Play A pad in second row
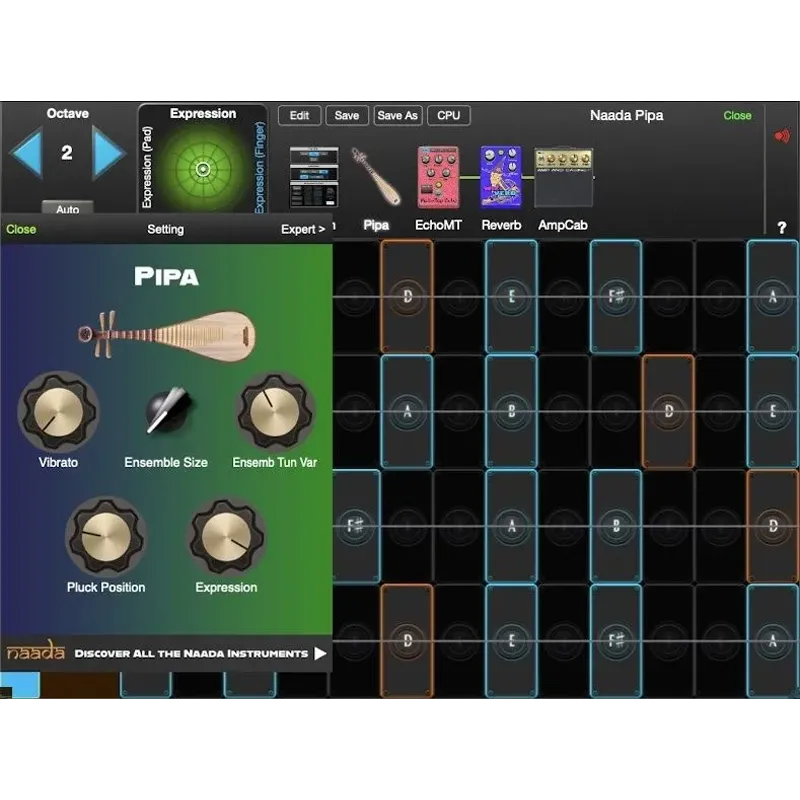Viewport: 800px width, 800px height. click(x=407, y=411)
